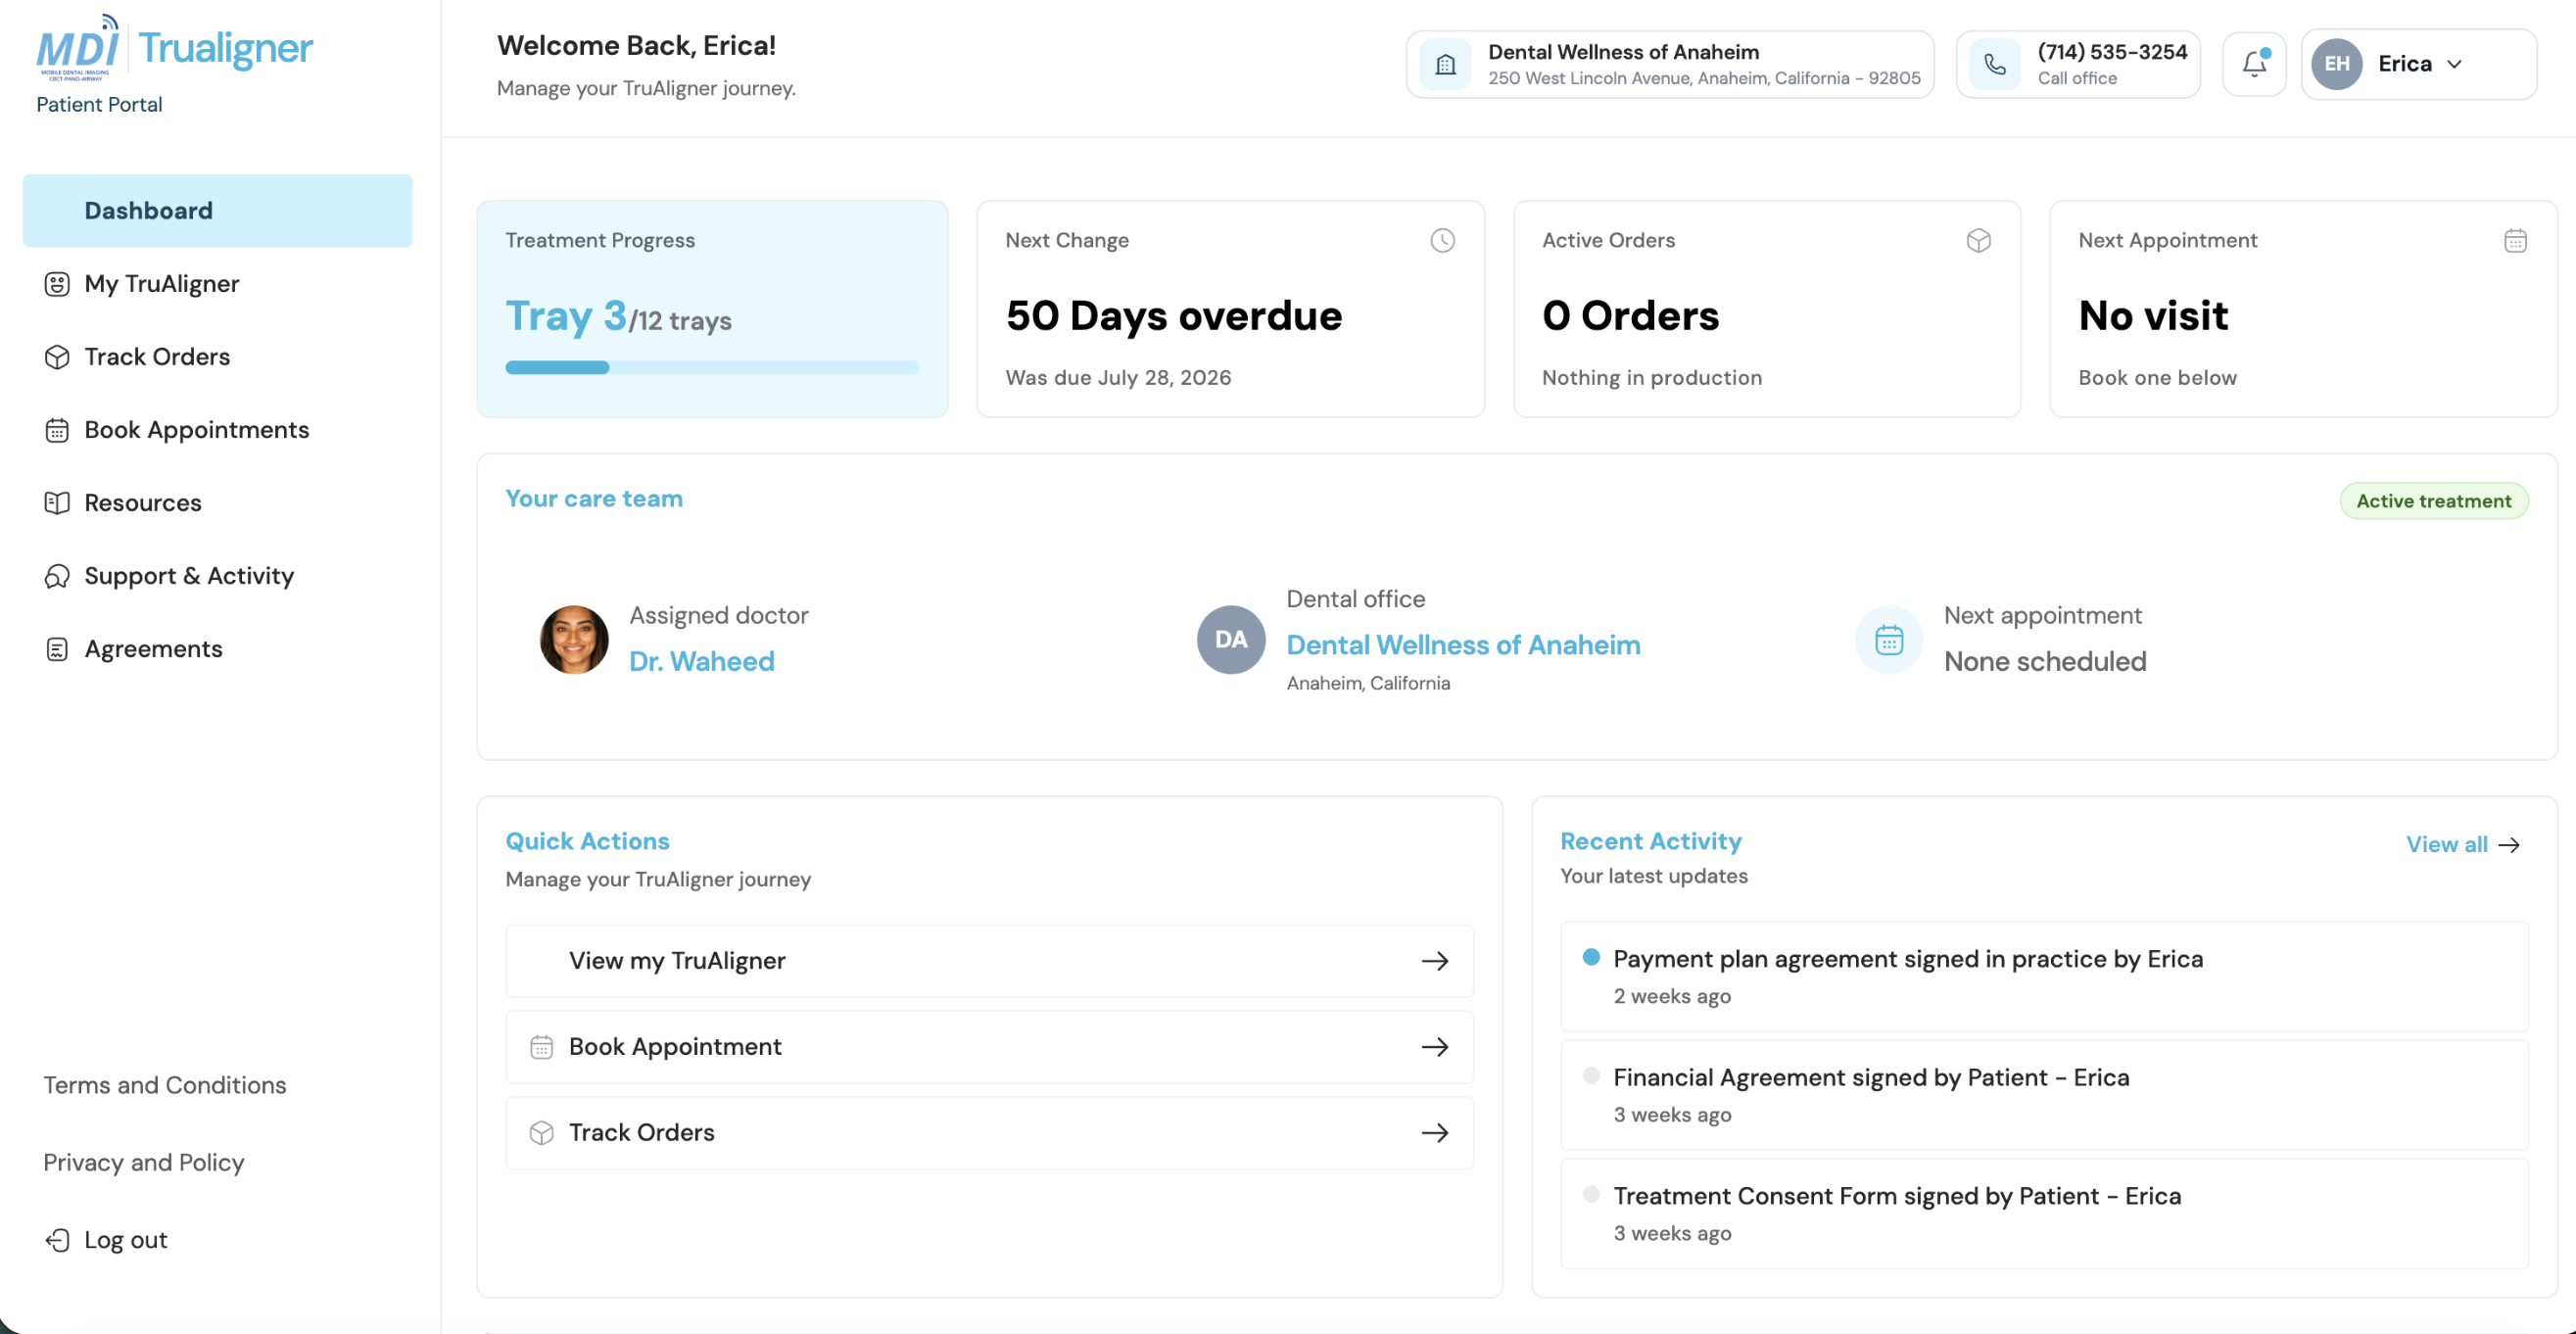Click the View all arrow icon
The image size is (2576, 1334).
point(2508,845)
